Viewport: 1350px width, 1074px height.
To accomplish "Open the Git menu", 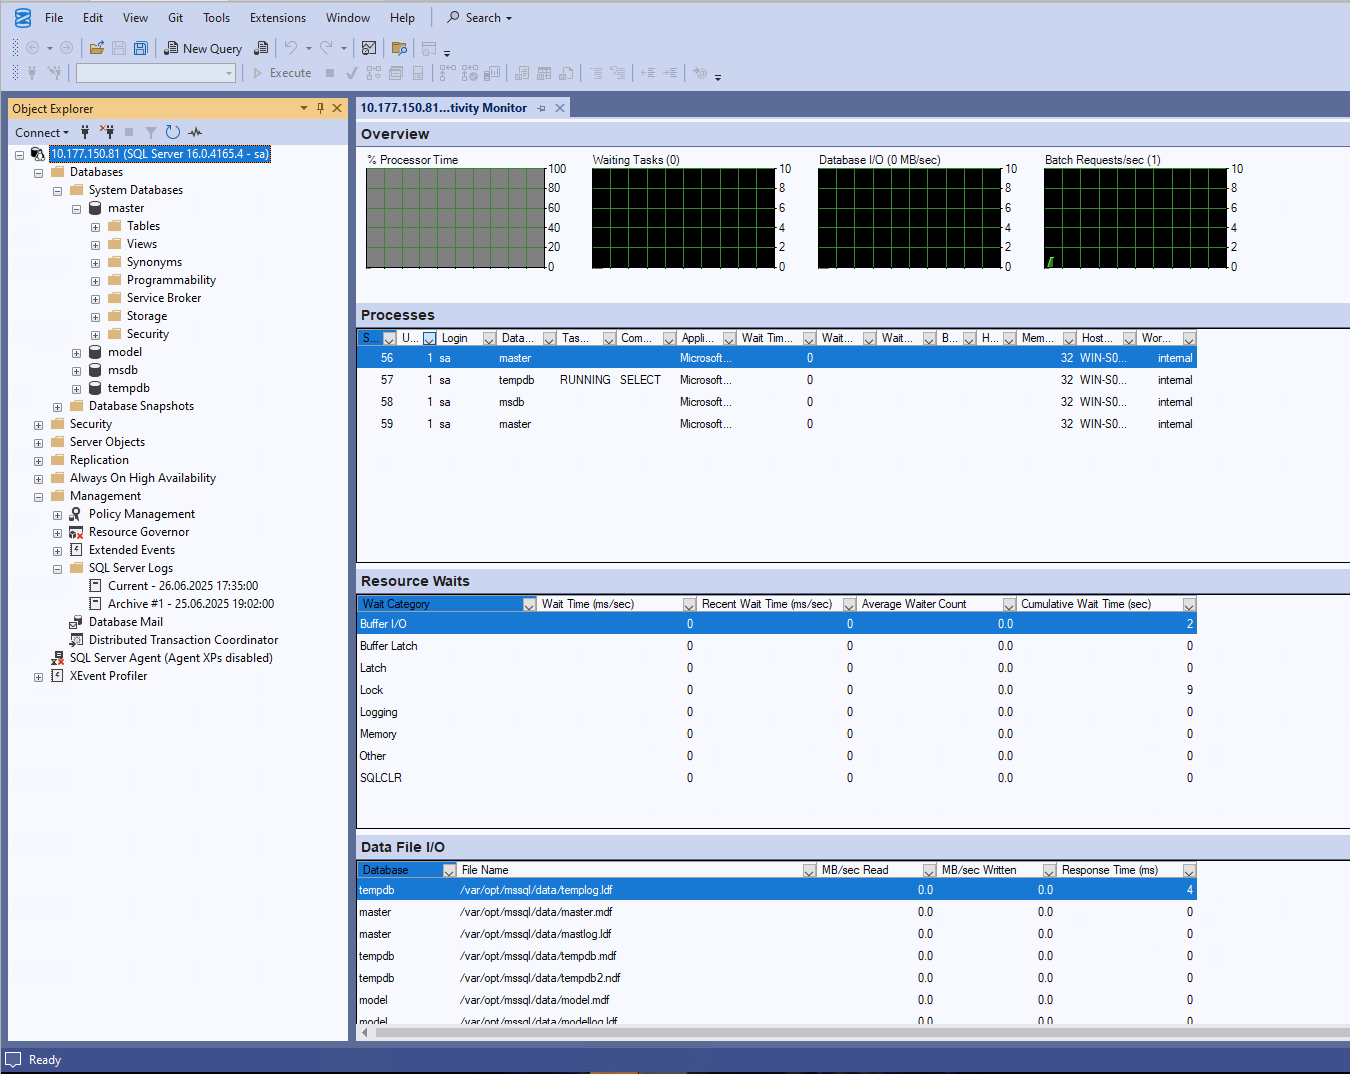I will click(x=175, y=18).
